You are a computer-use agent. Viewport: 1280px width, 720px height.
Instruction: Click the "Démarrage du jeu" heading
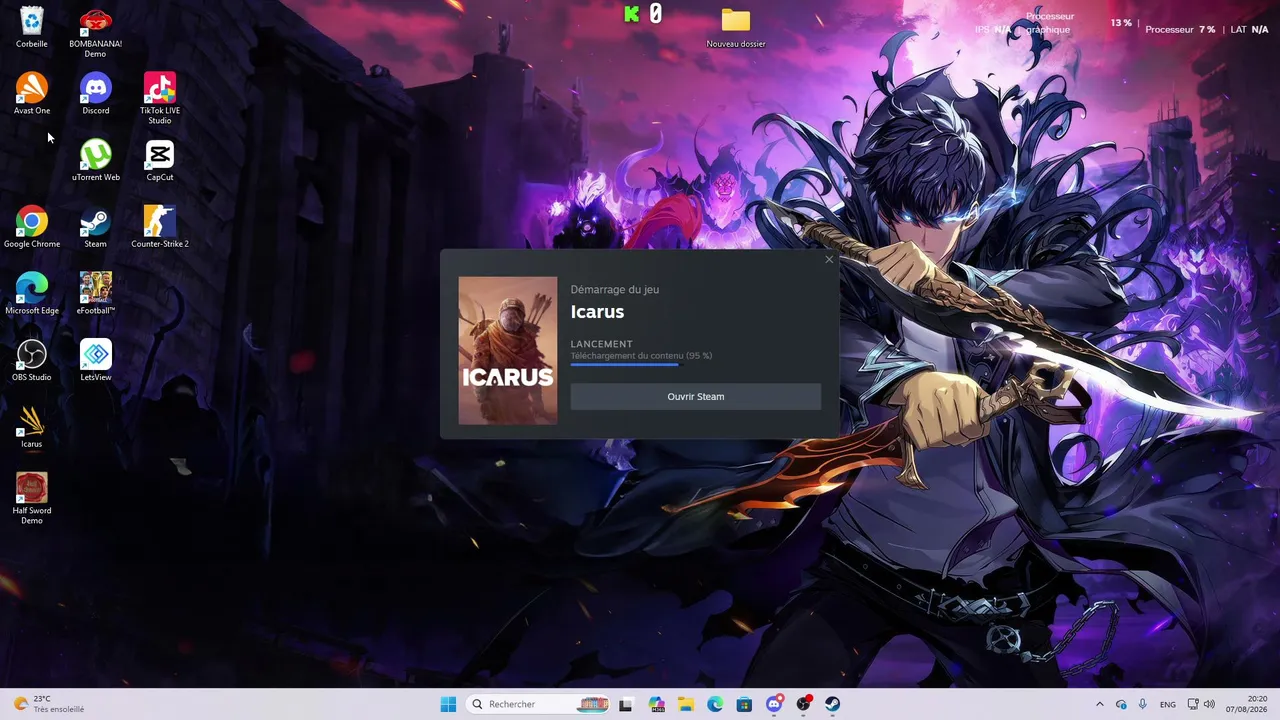click(x=615, y=289)
